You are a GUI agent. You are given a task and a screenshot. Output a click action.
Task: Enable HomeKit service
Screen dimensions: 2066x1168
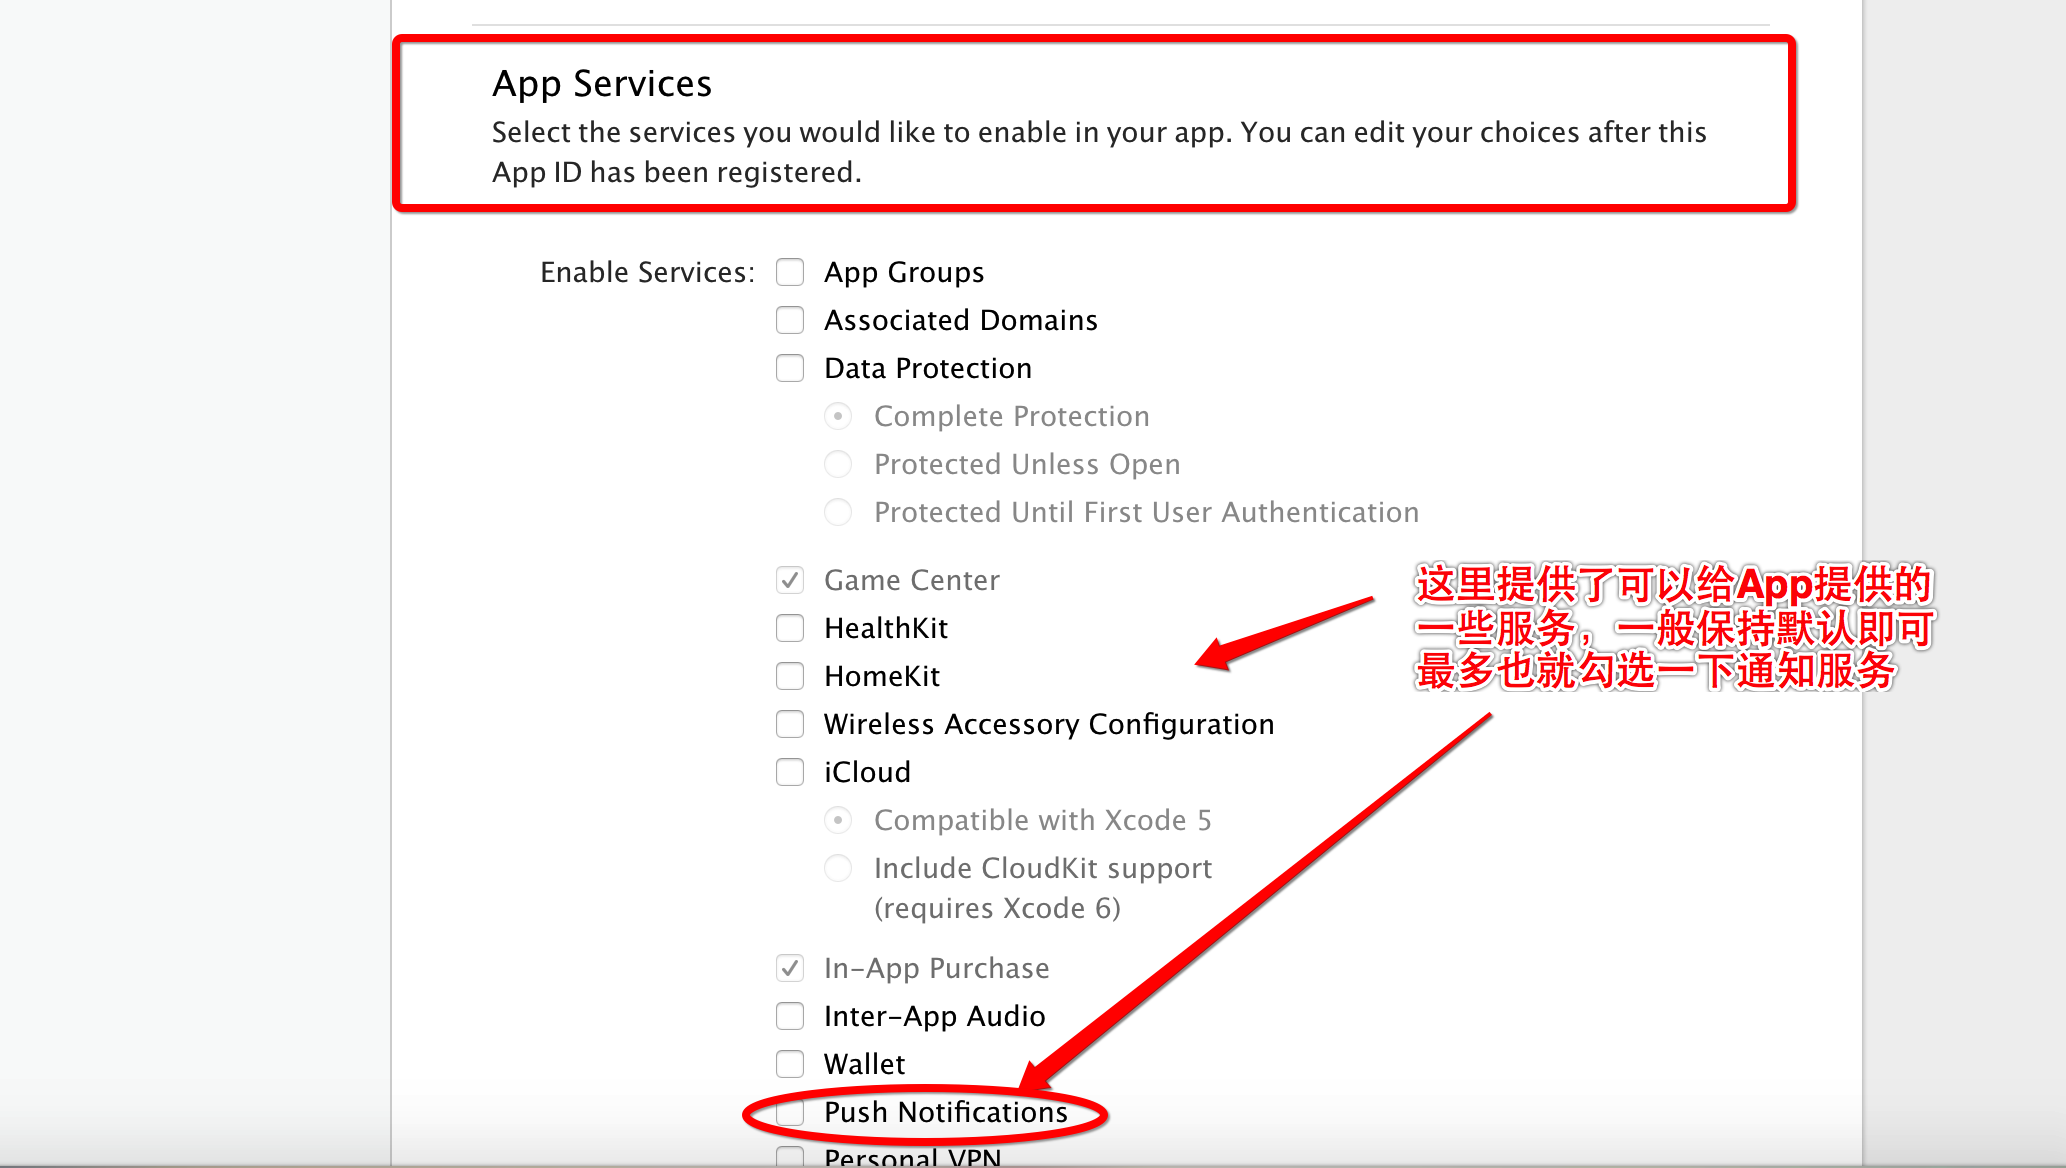tap(792, 674)
